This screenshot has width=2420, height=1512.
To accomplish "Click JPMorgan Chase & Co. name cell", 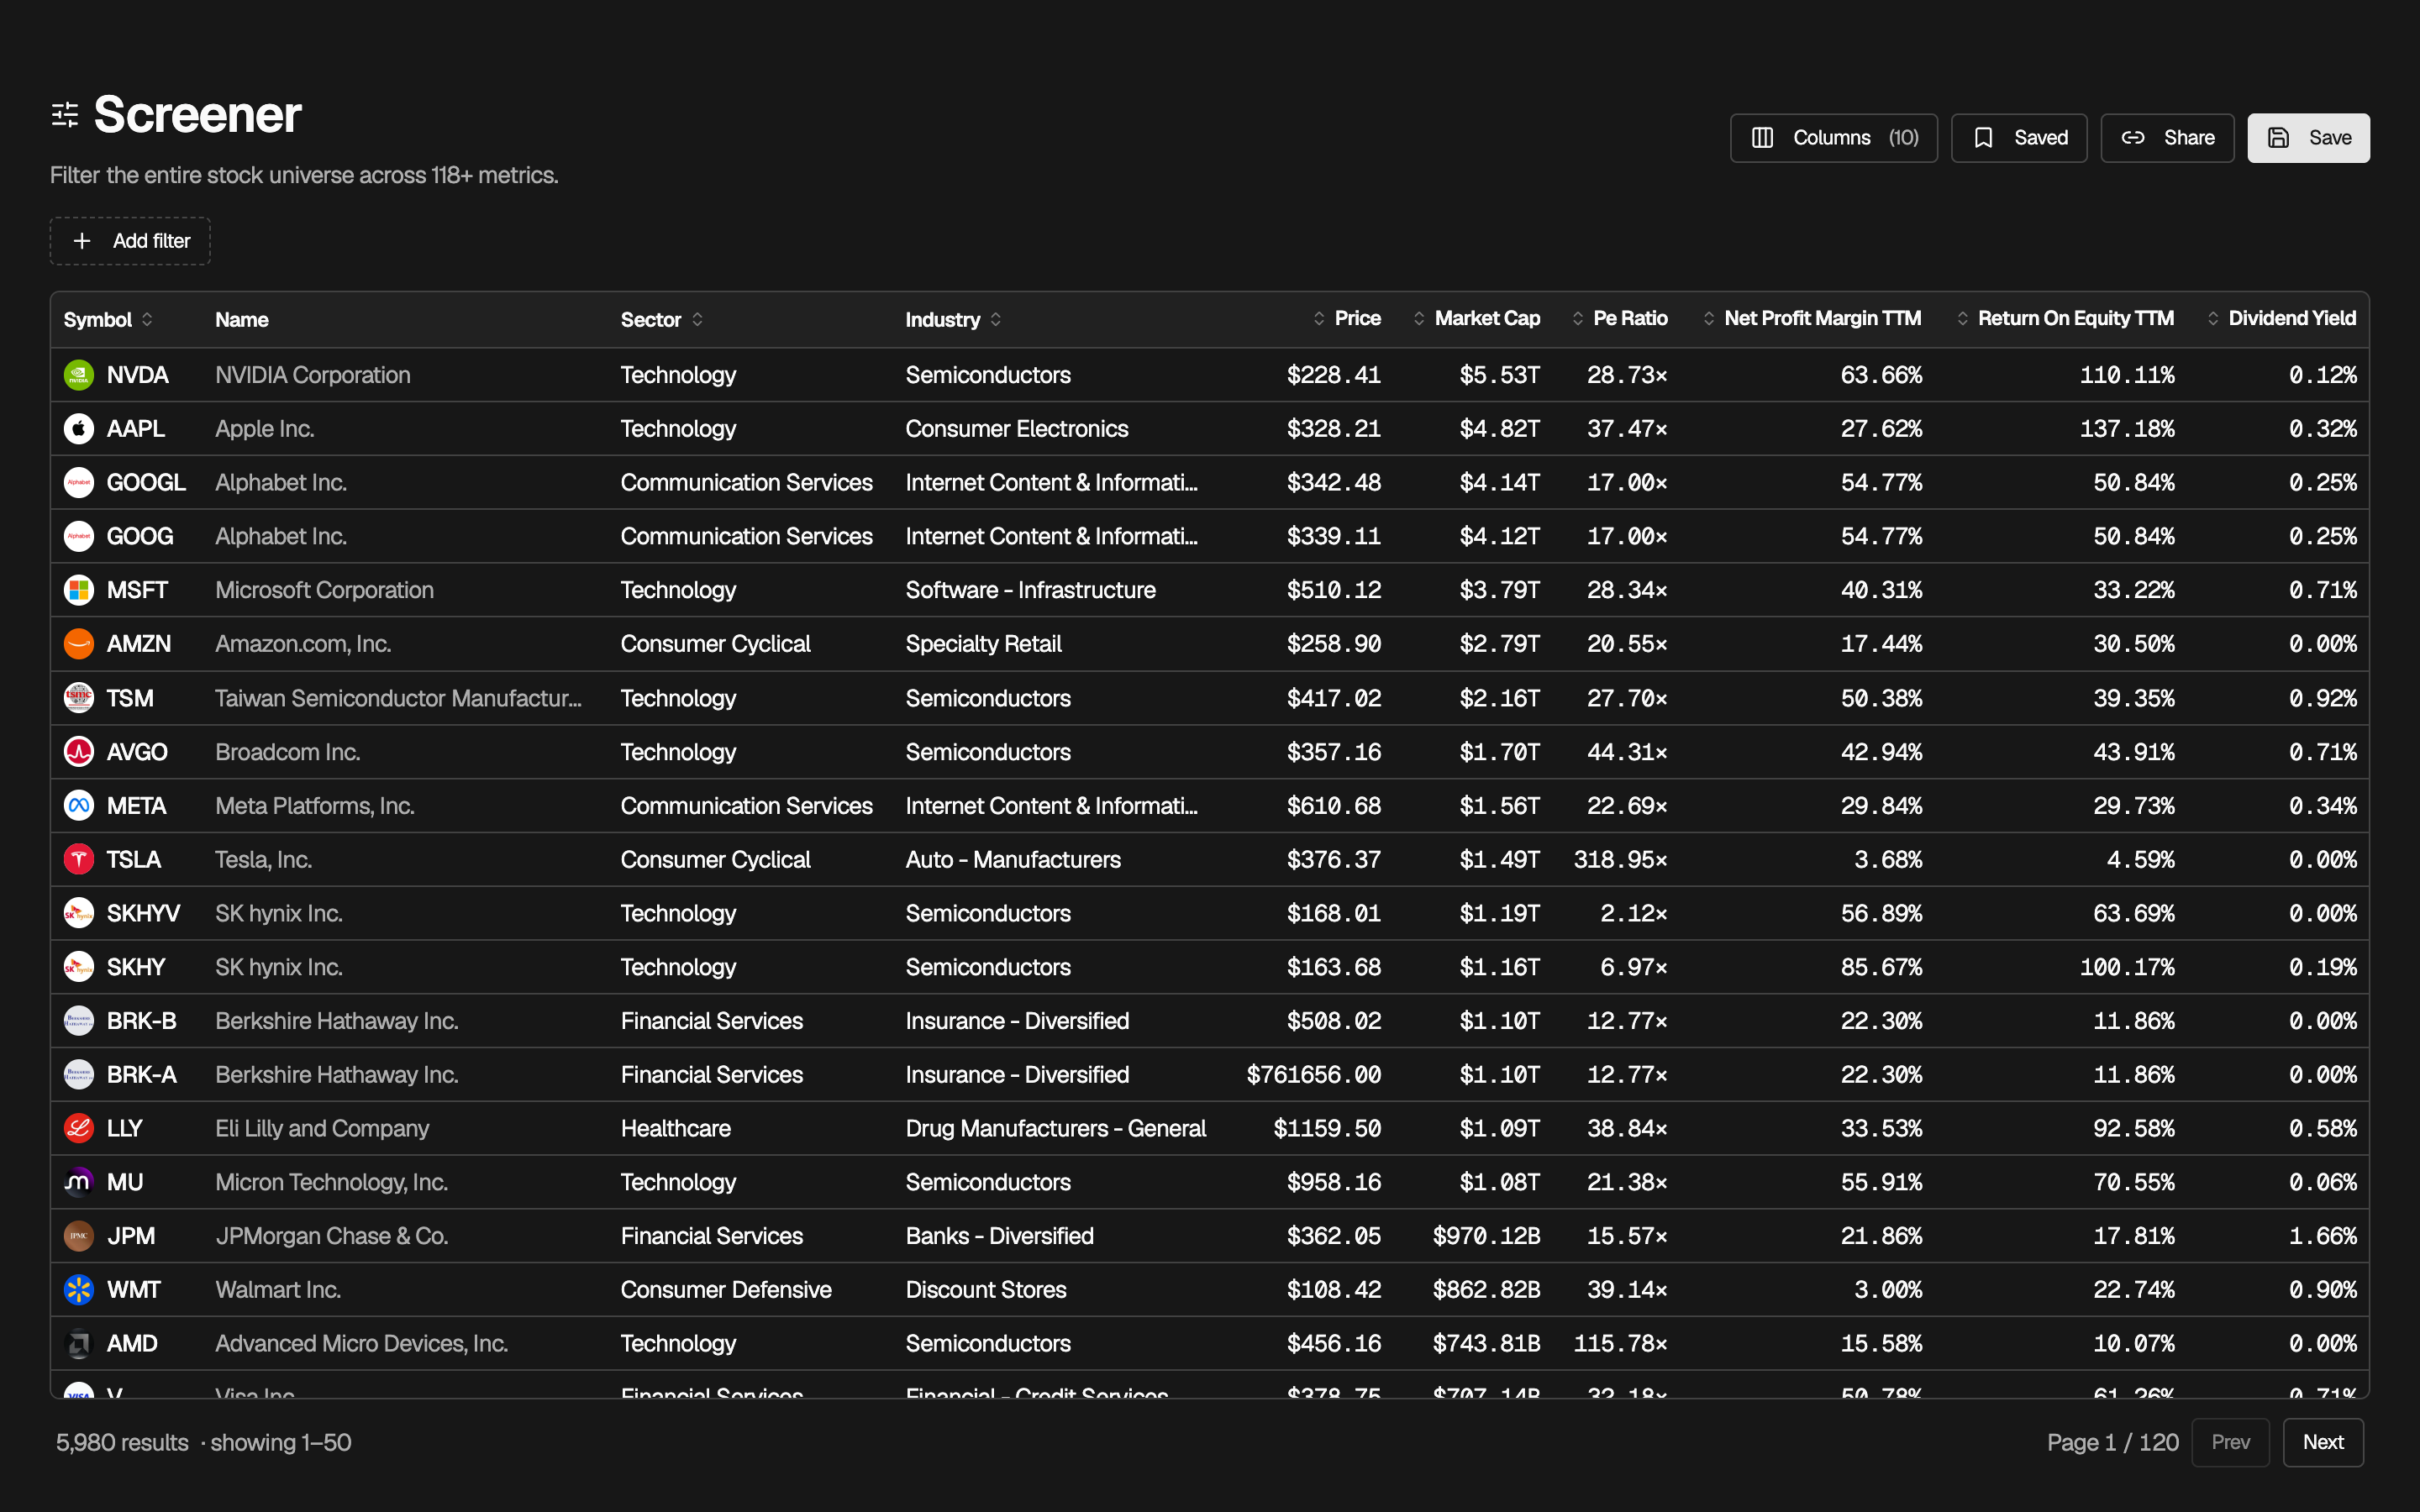I will tap(332, 1237).
